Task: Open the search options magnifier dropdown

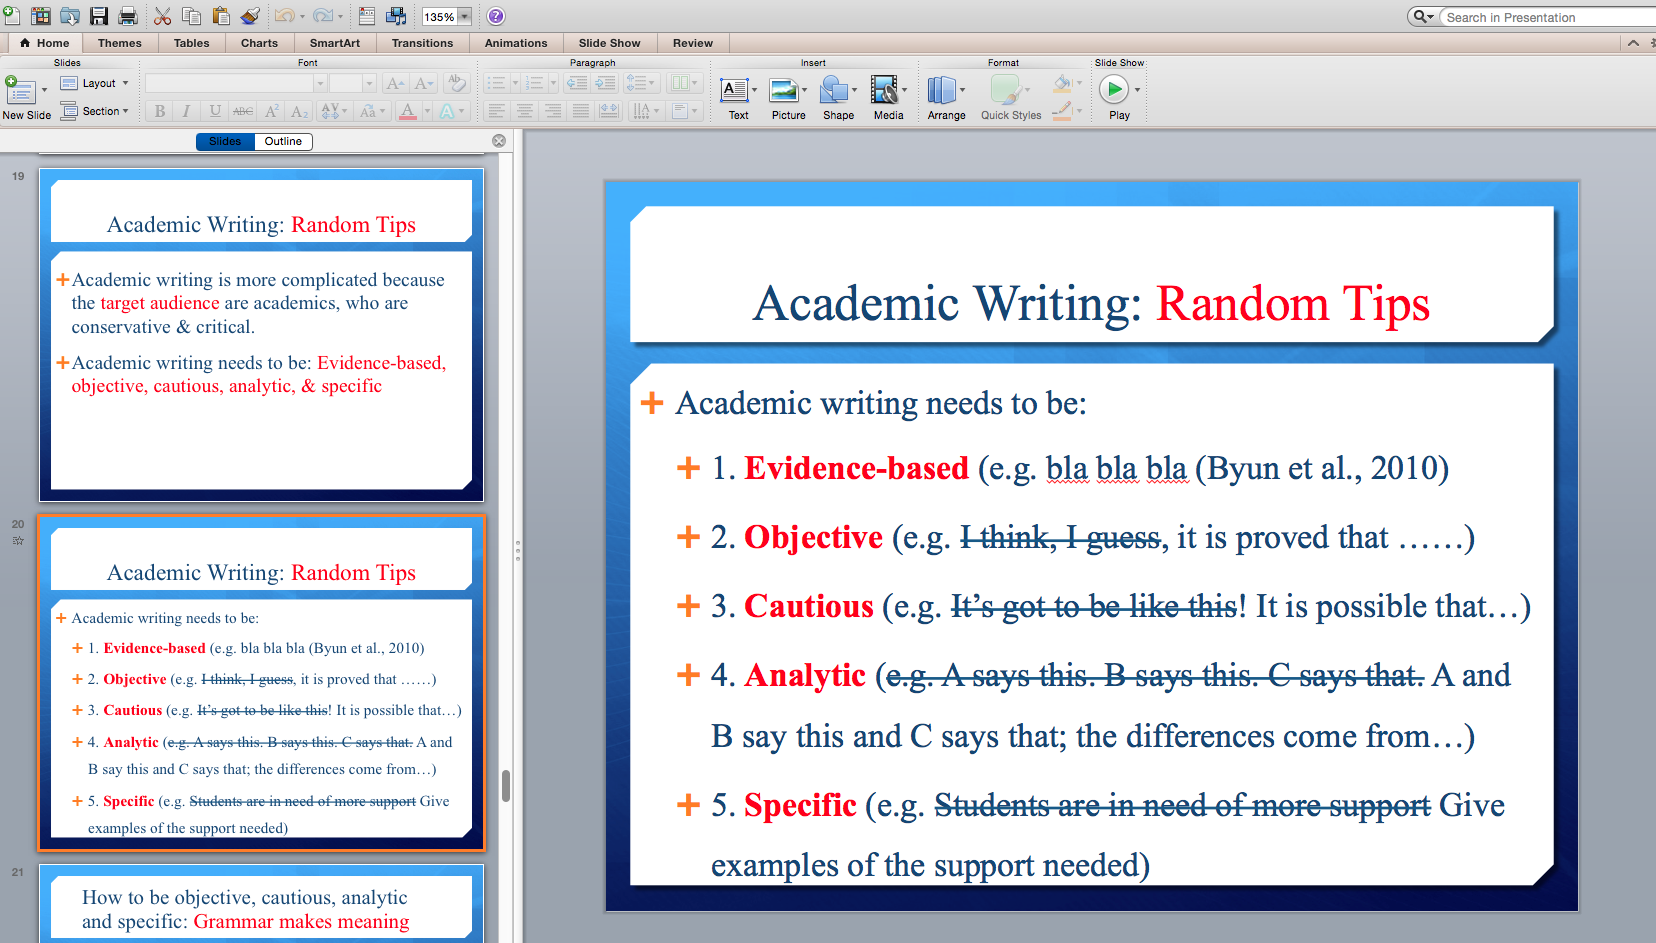Action: pyautogui.click(x=1422, y=17)
